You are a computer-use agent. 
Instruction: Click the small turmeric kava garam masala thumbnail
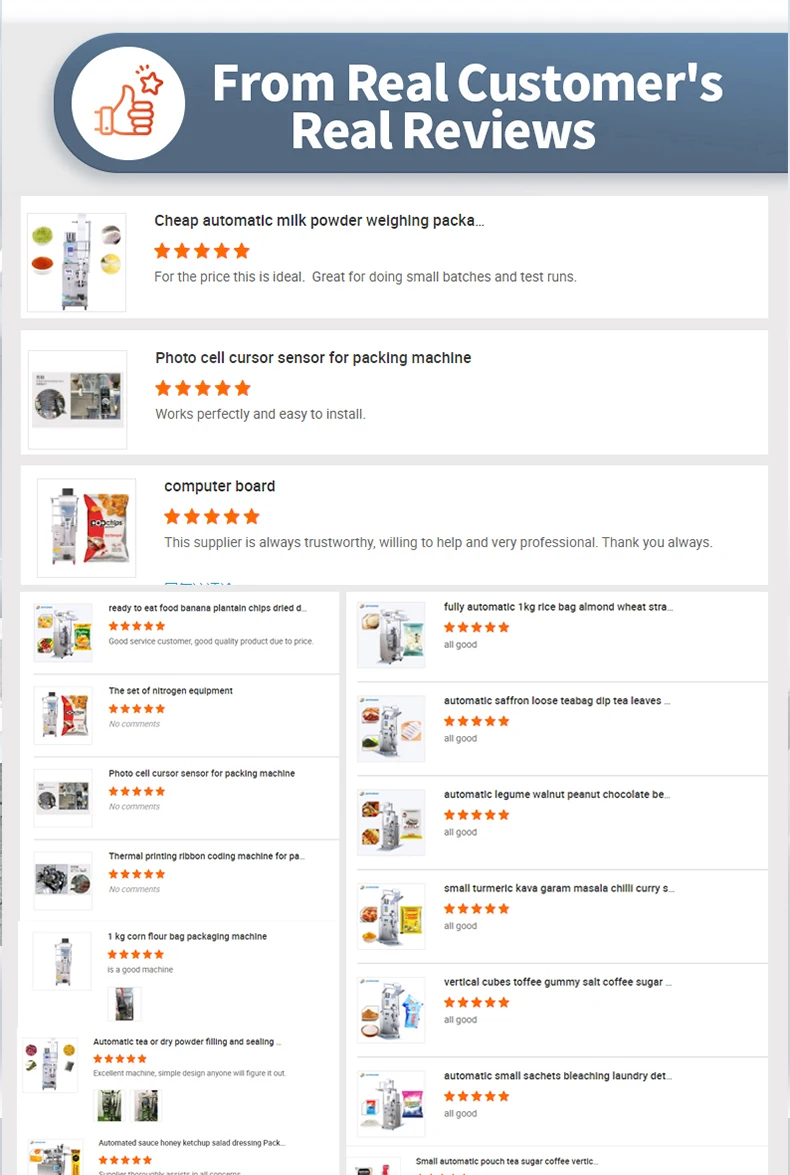tap(391, 915)
